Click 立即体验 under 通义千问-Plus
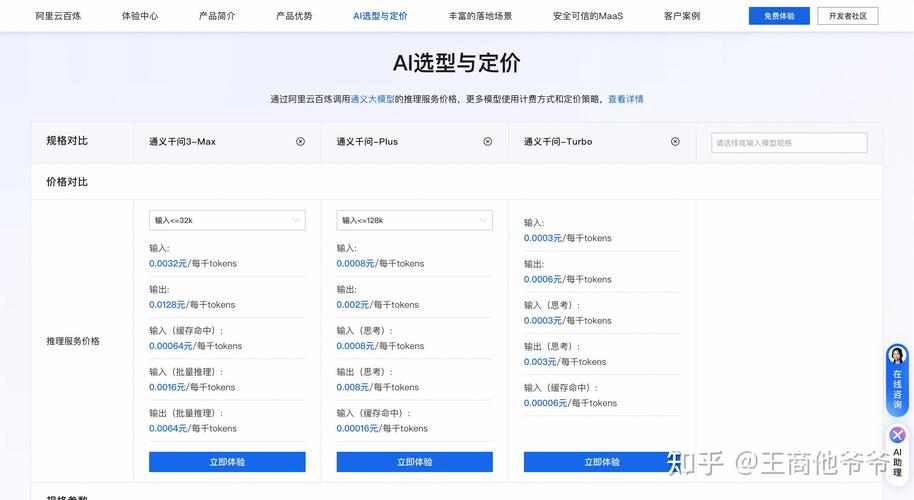The height and width of the screenshot is (500, 914). coord(414,462)
